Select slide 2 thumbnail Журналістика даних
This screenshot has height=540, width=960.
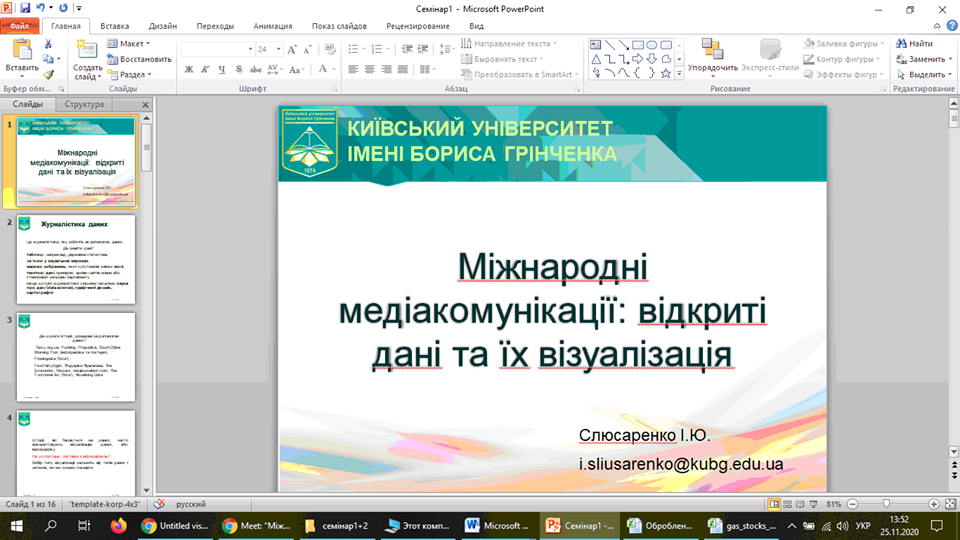pos(76,258)
